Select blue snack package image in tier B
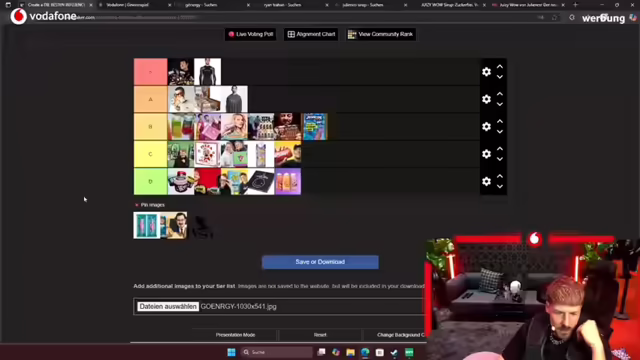Screen dimensions: 640x360 click(x=315, y=127)
